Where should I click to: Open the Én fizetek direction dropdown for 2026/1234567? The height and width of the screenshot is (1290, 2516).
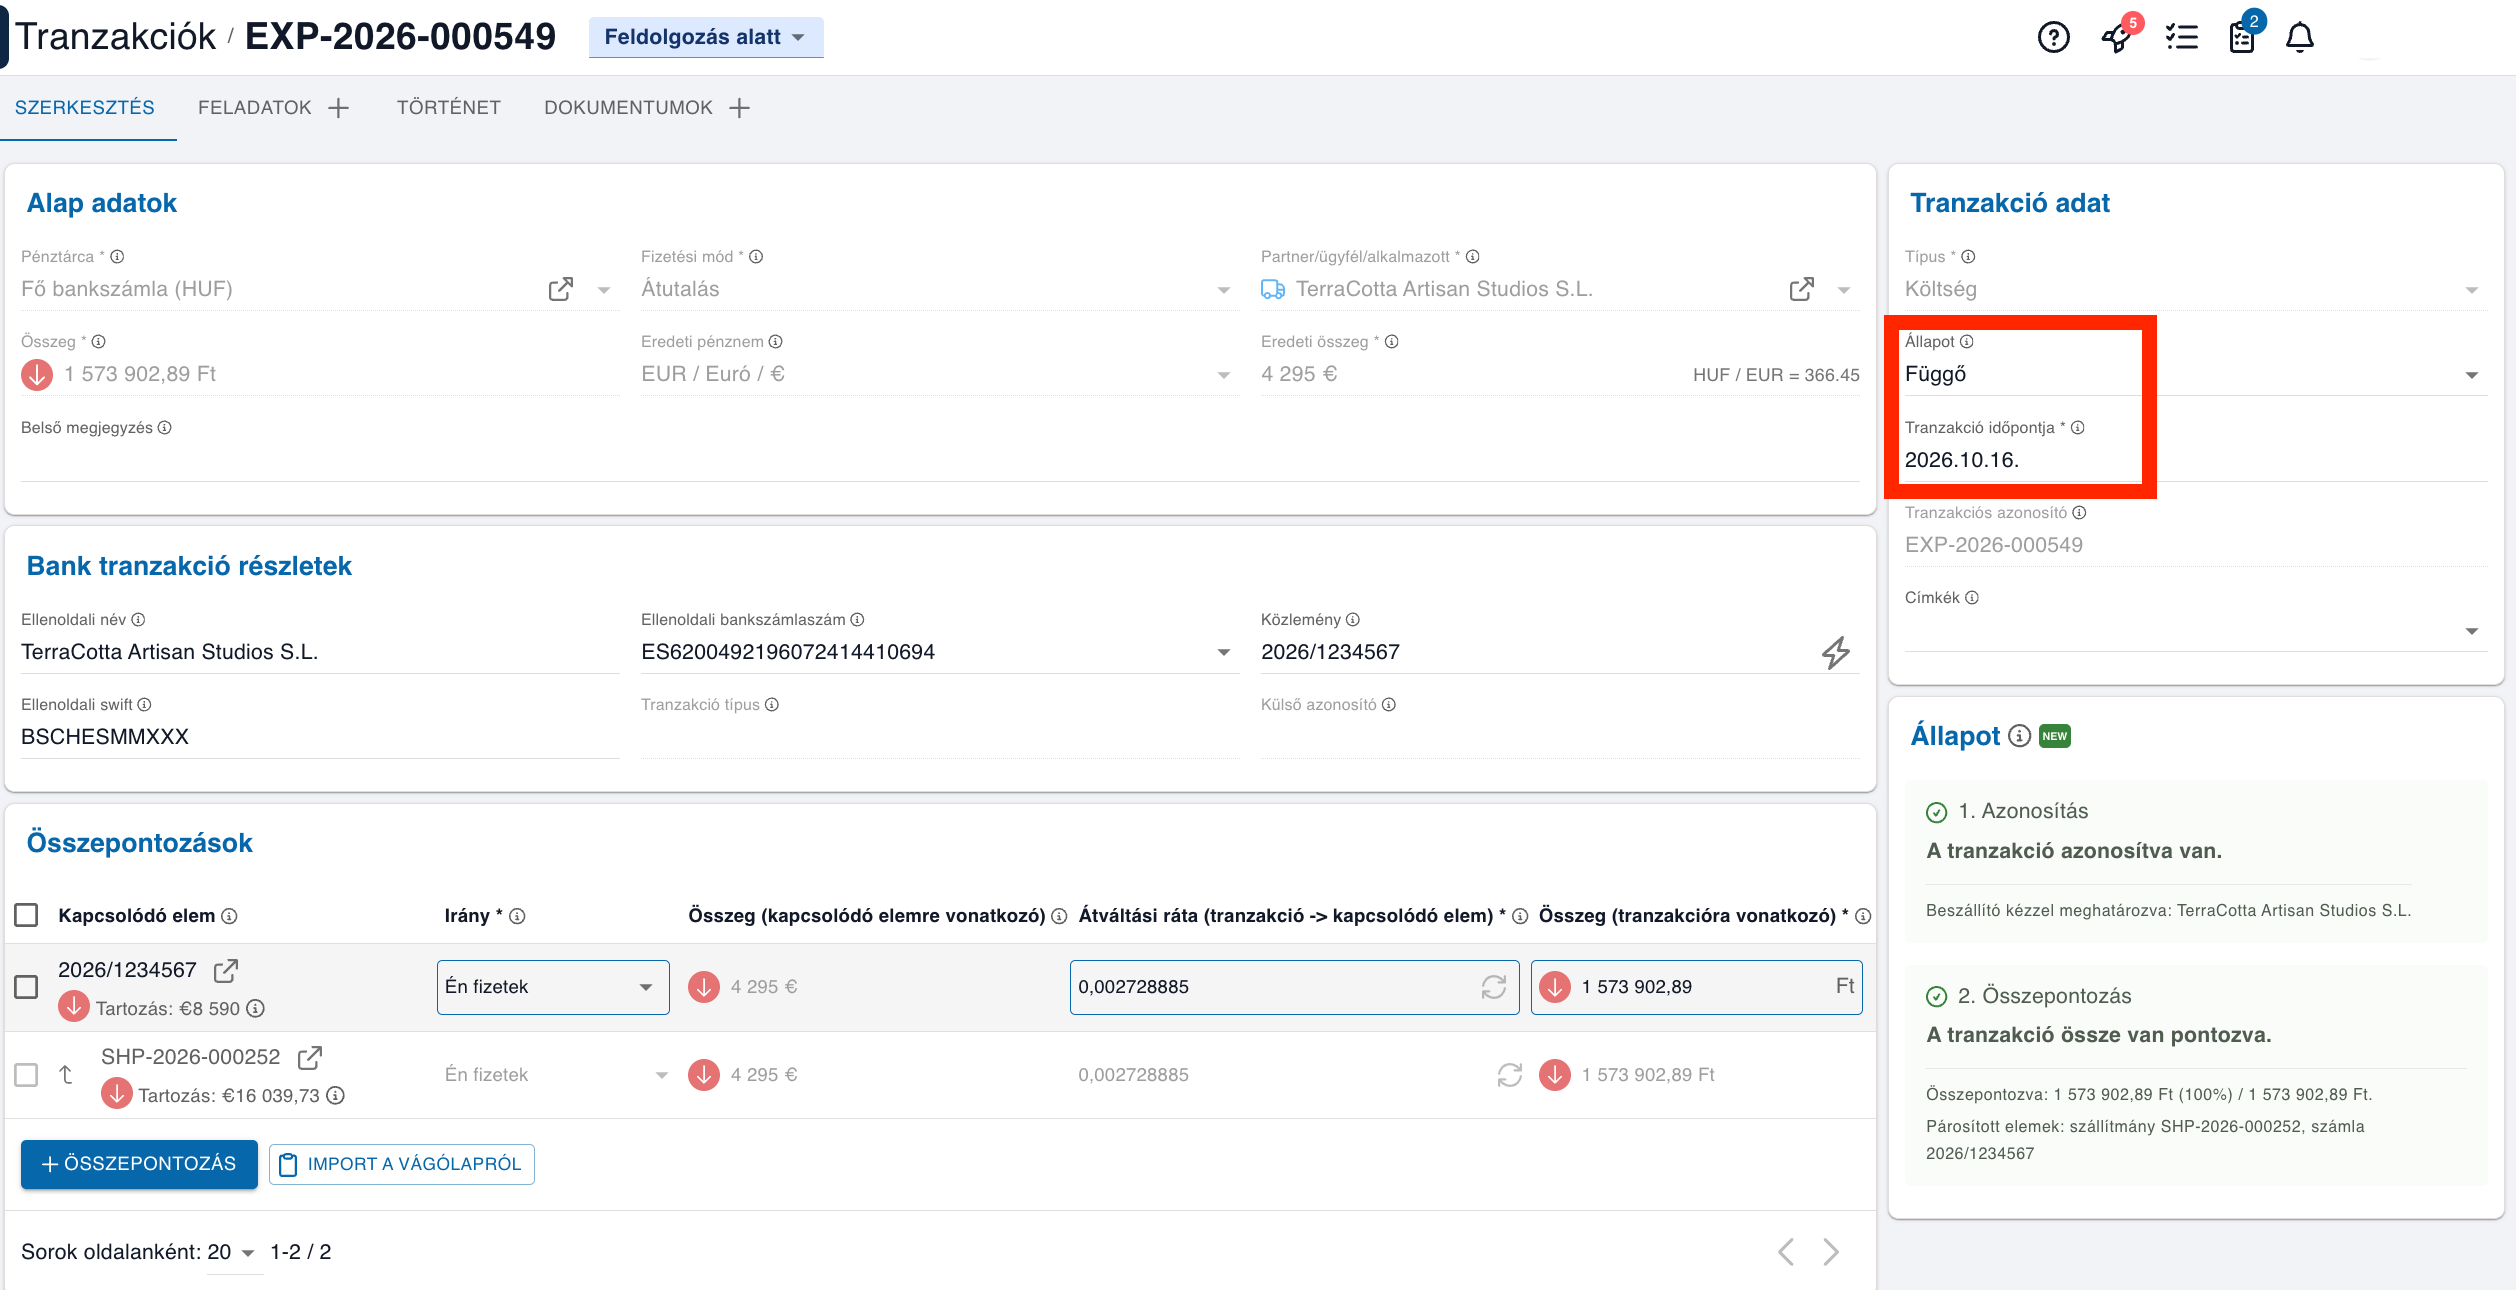tap(553, 987)
